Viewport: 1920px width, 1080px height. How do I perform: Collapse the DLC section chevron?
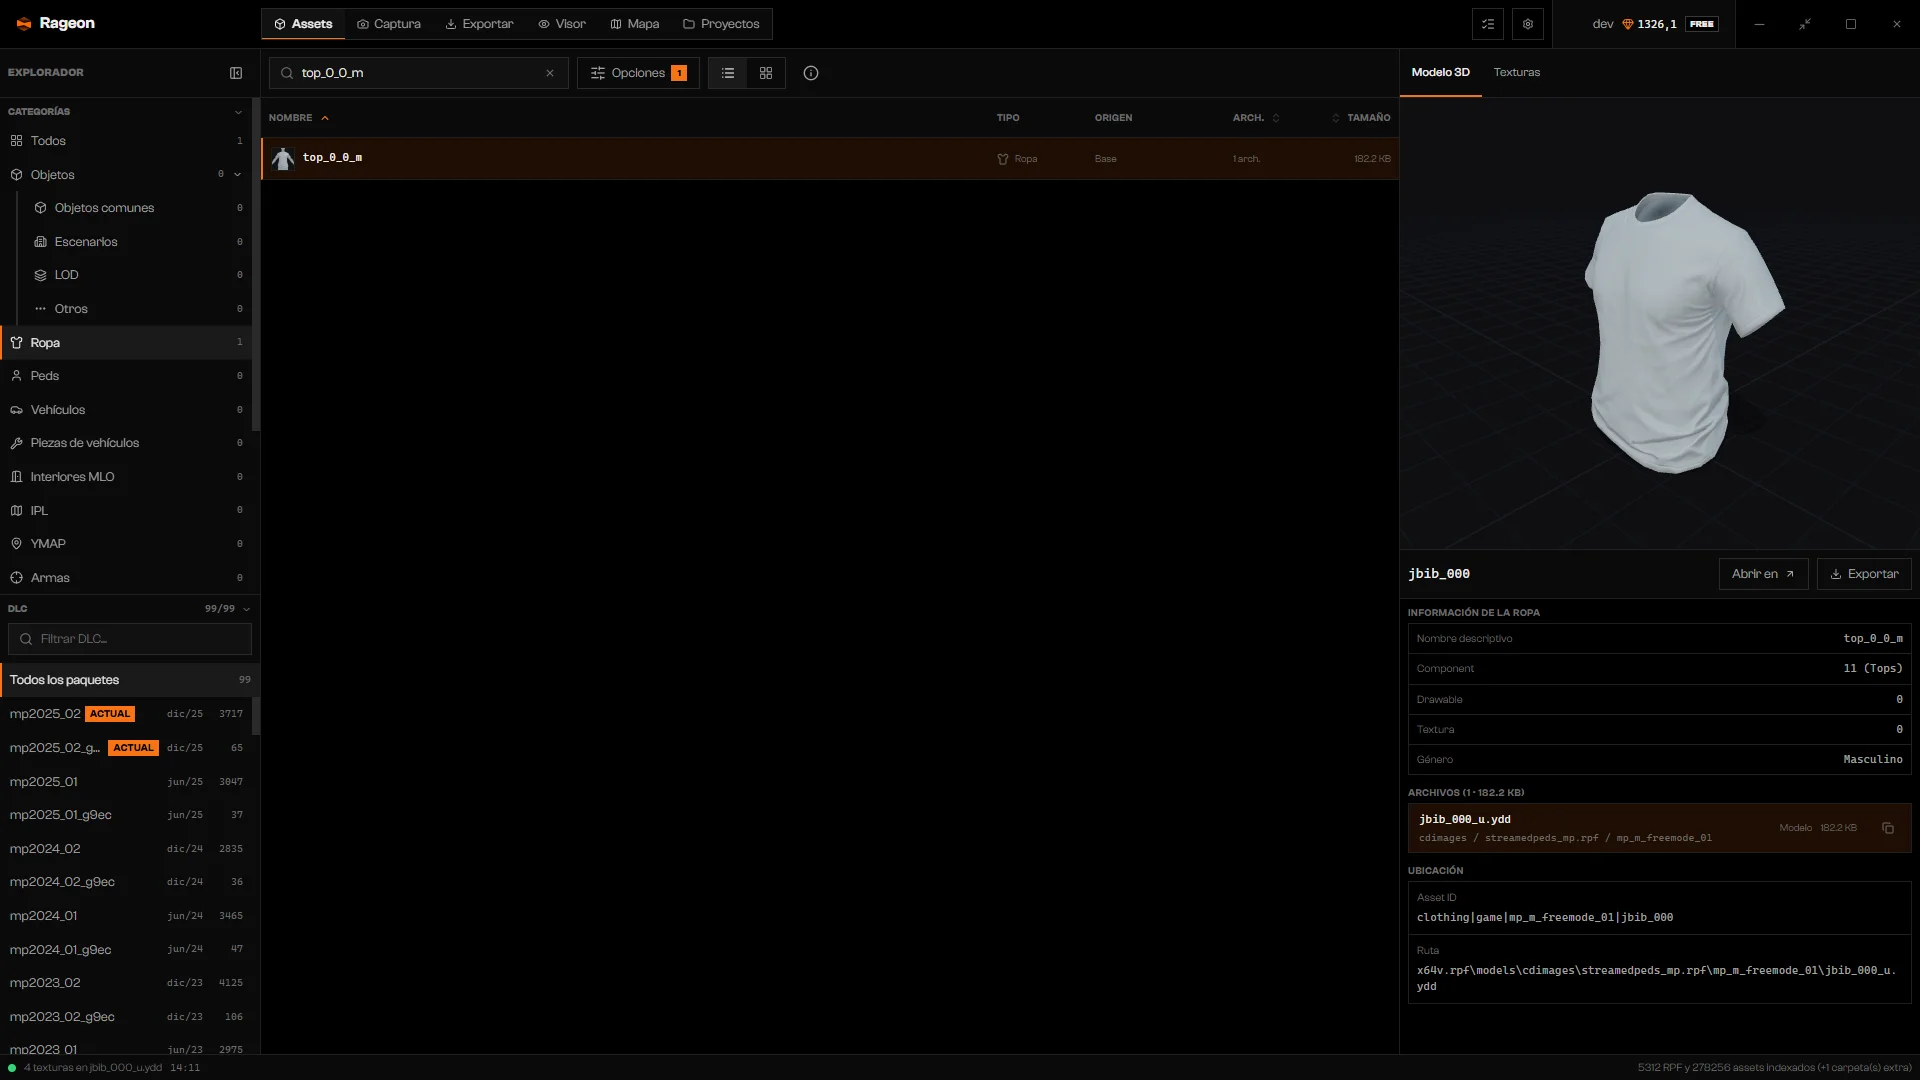coord(247,609)
